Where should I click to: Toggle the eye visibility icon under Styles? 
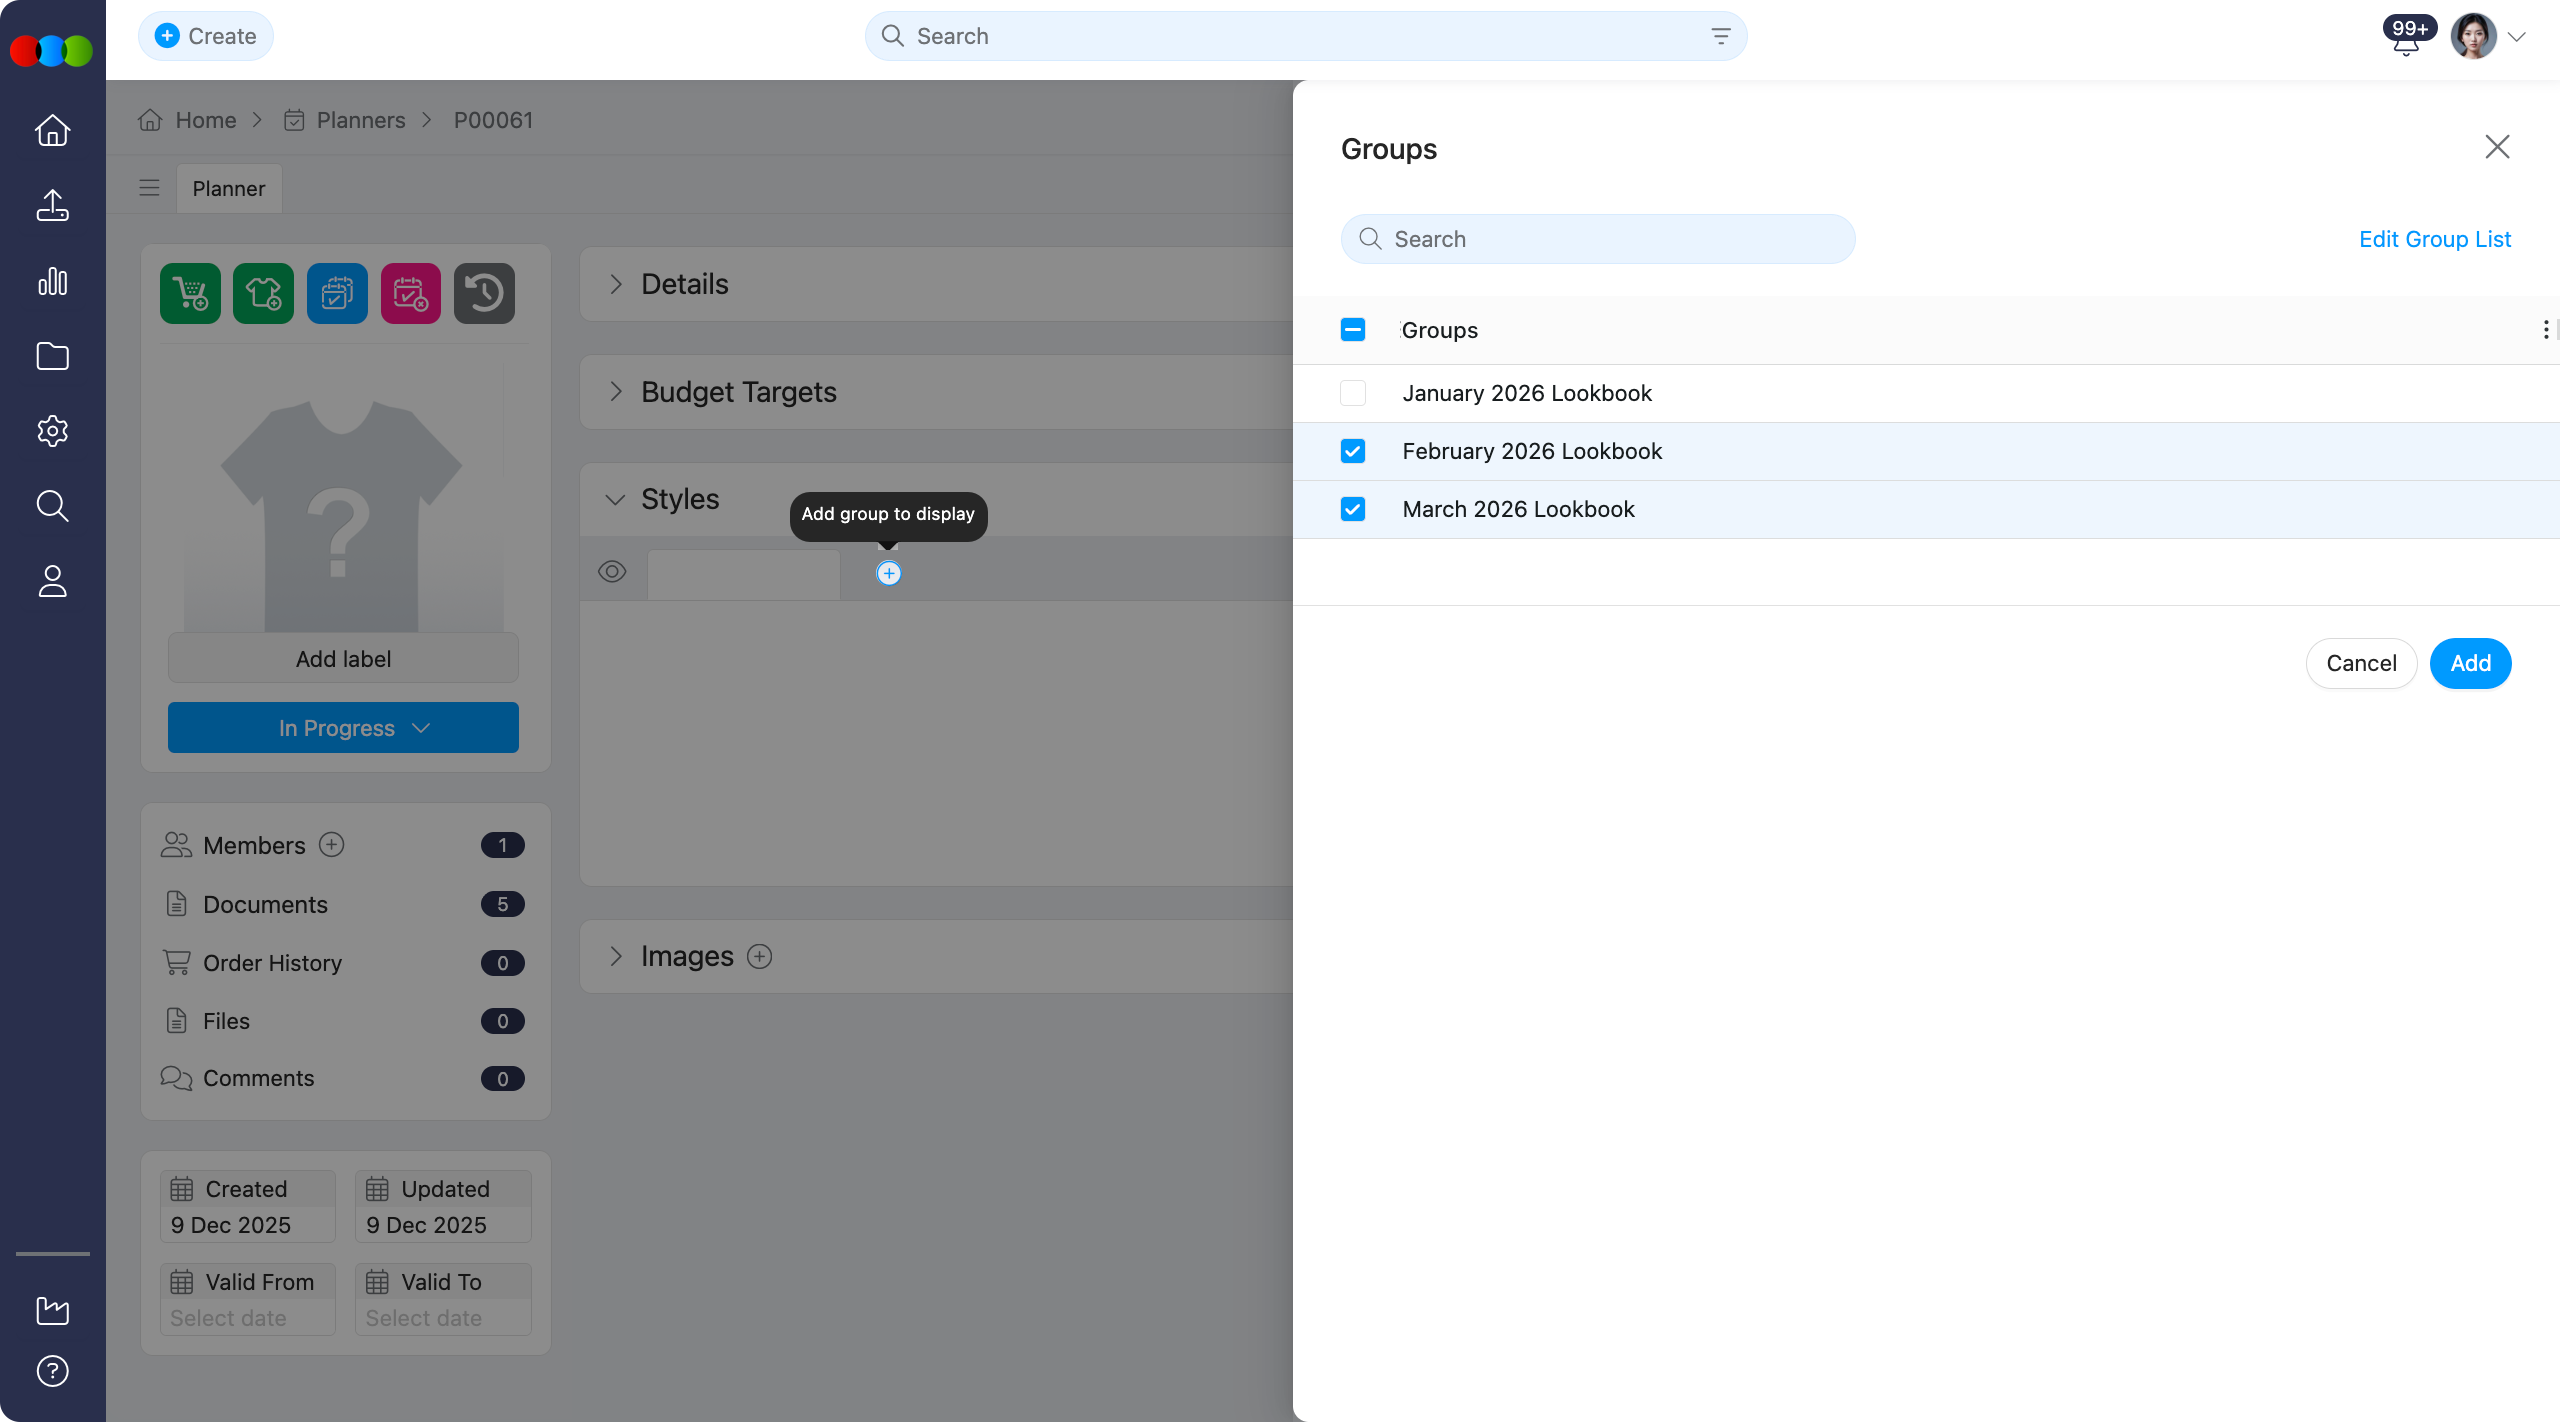[612, 571]
